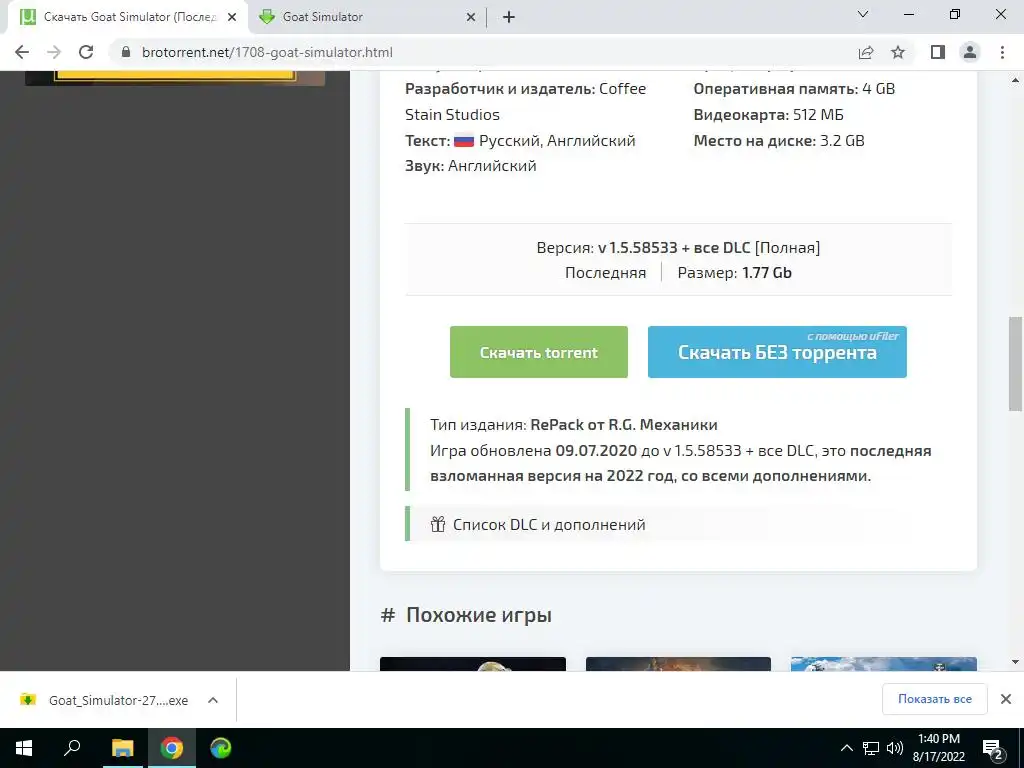
Task: Click 'с помощью uFiler' caption
Action: point(853,336)
